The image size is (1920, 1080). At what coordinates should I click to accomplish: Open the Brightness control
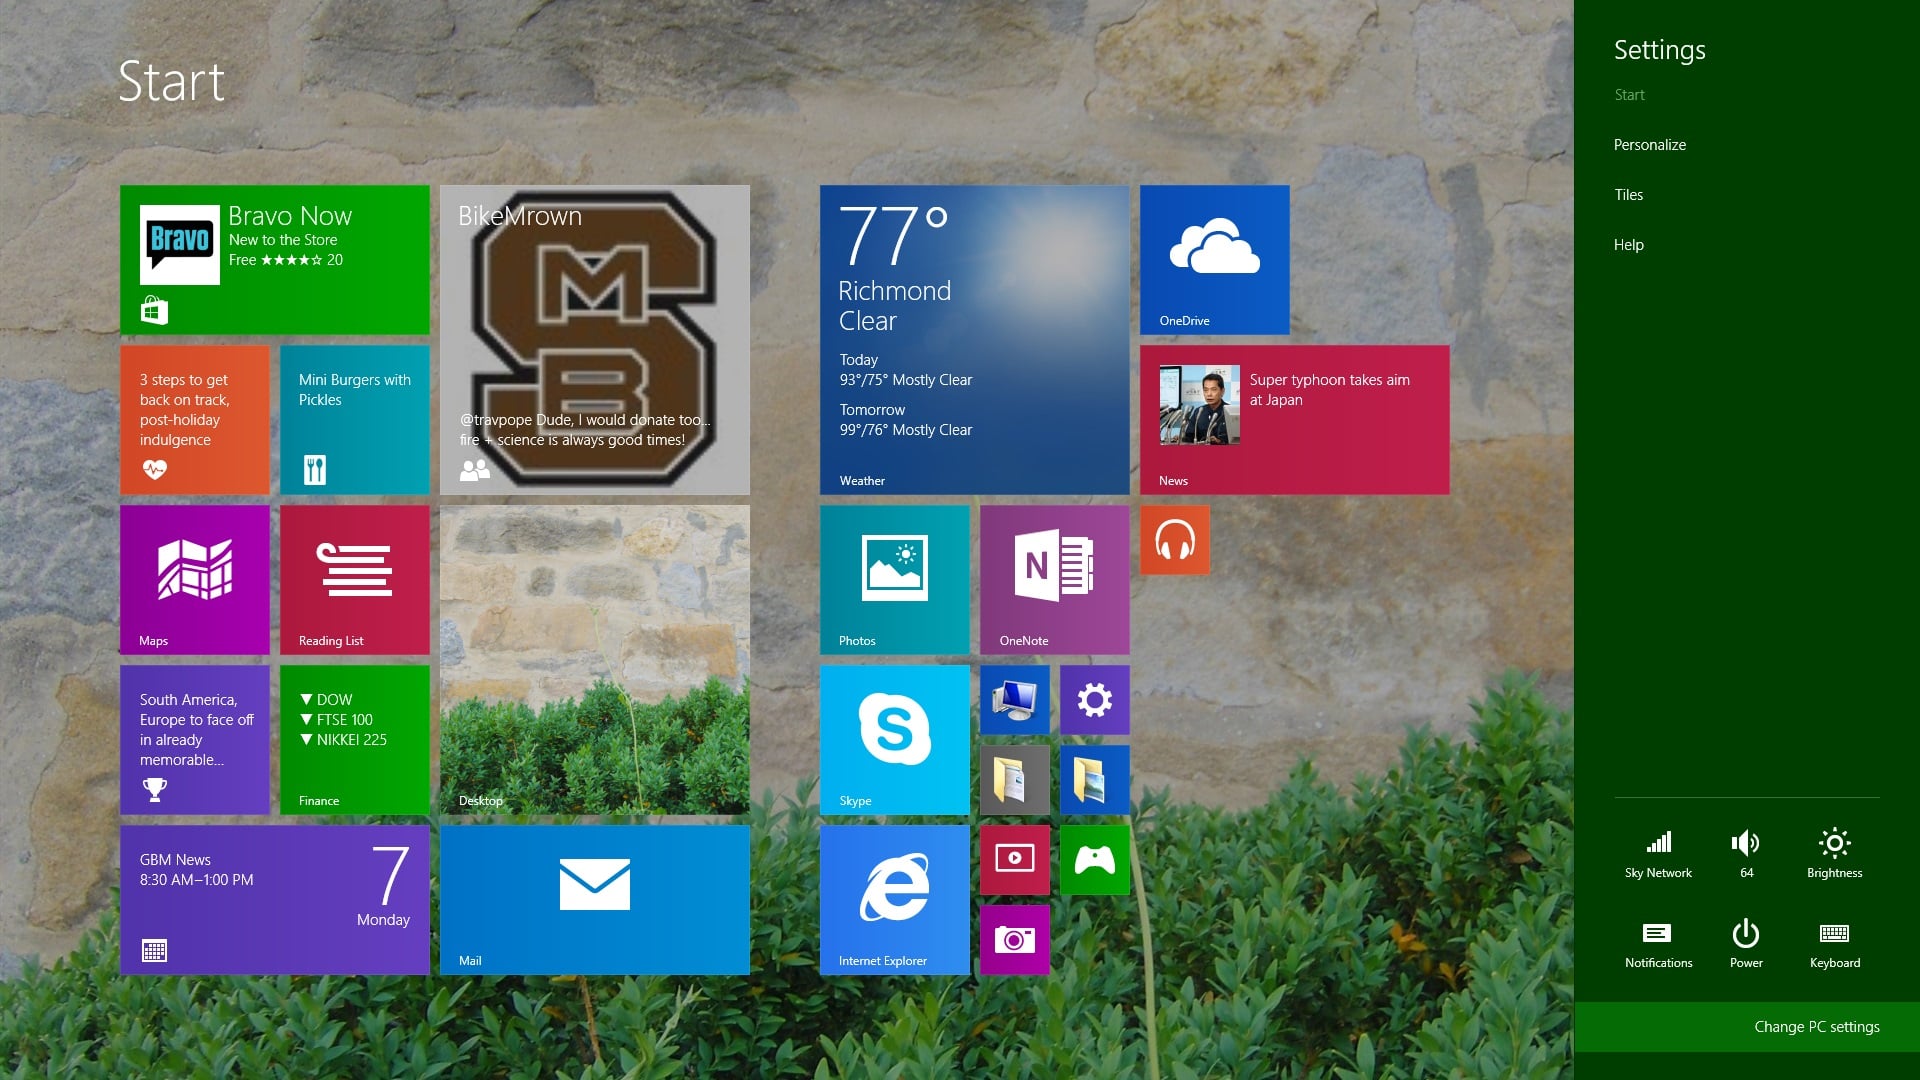pyautogui.click(x=1834, y=852)
